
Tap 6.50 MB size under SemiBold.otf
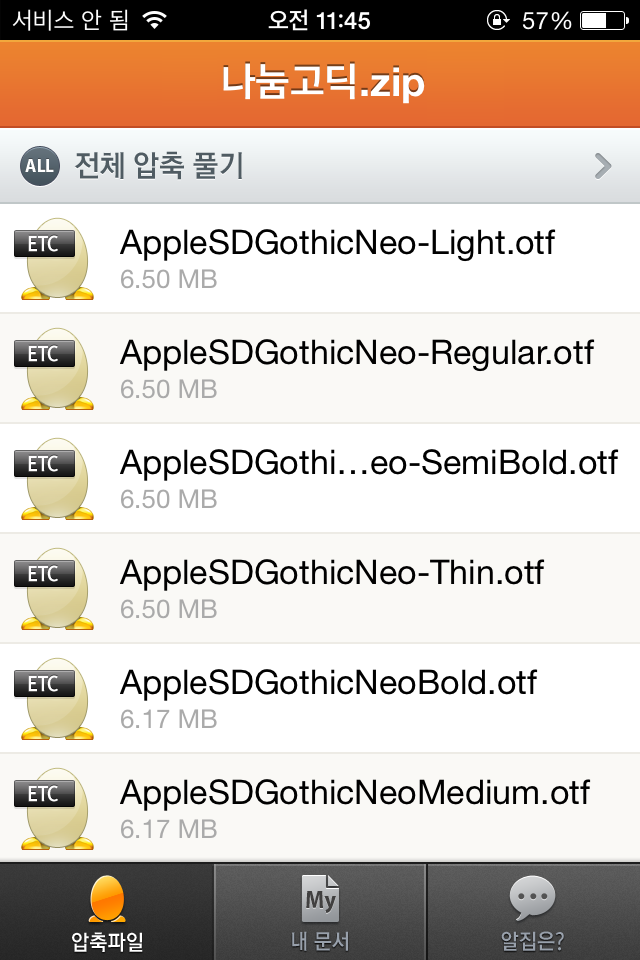(168, 500)
